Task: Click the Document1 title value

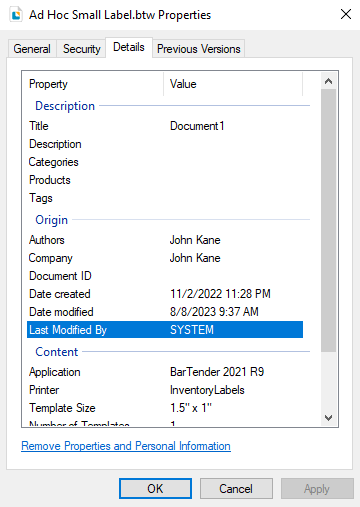Action: point(197,126)
